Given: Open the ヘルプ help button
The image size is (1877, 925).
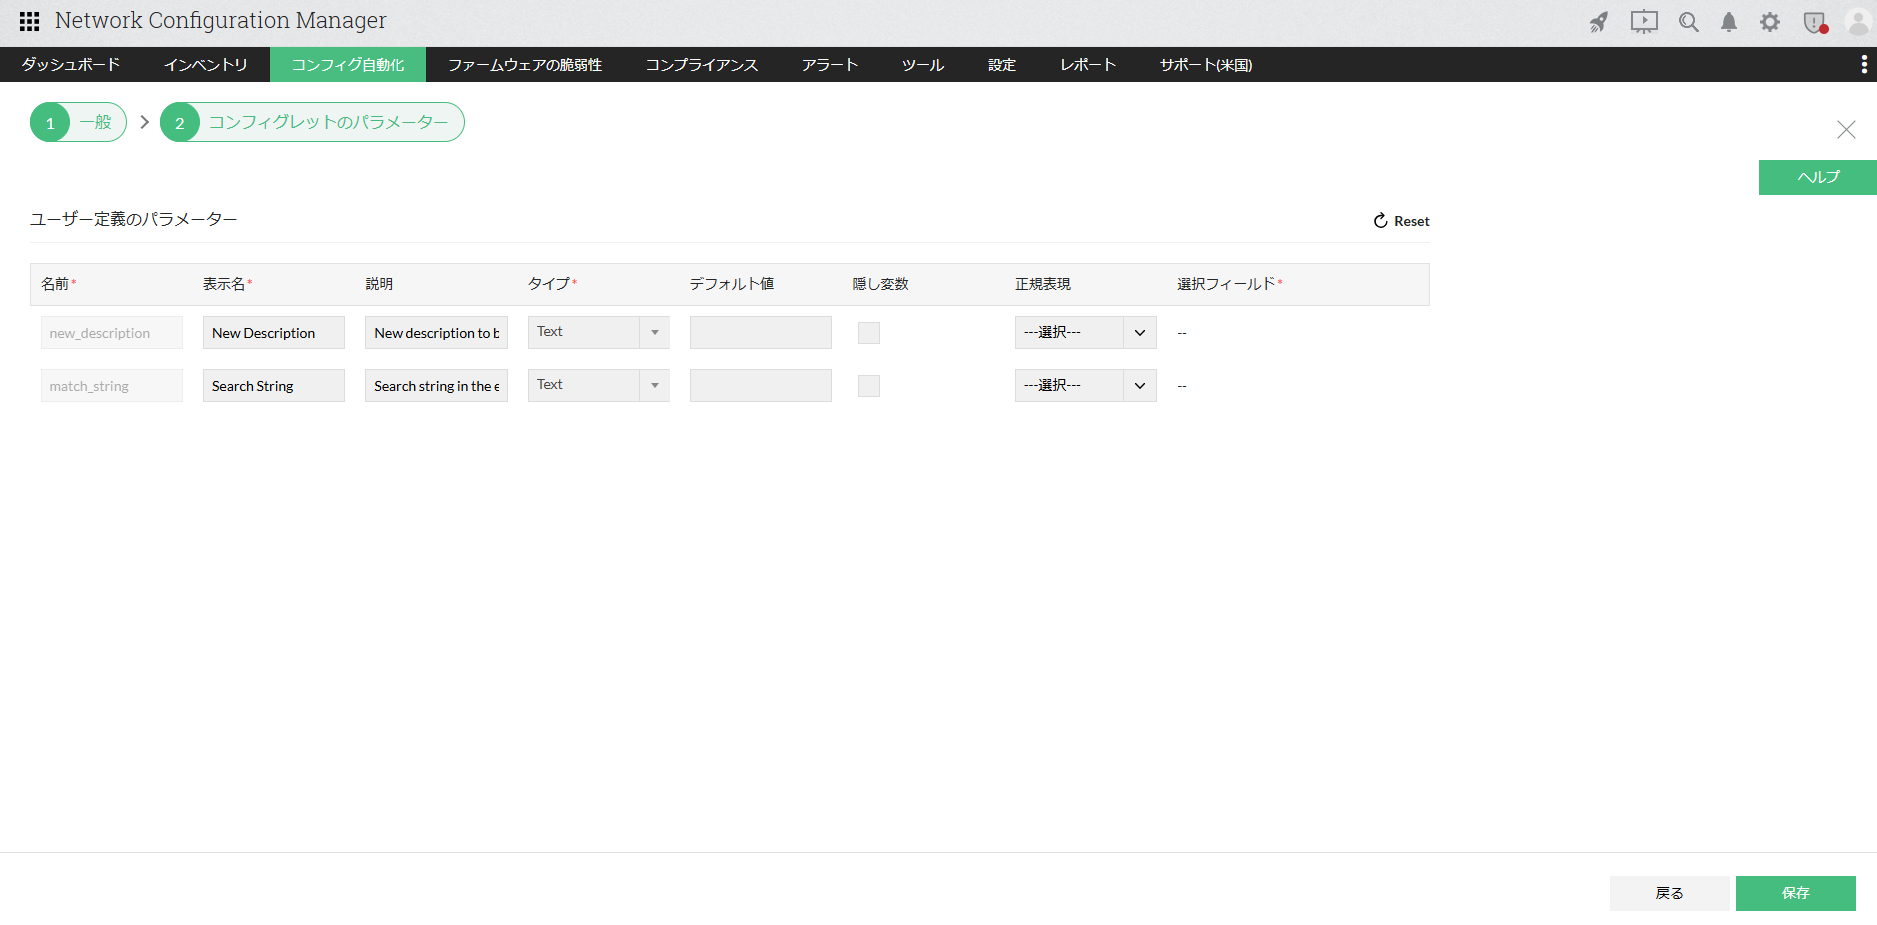Looking at the screenshot, I should pos(1818,177).
